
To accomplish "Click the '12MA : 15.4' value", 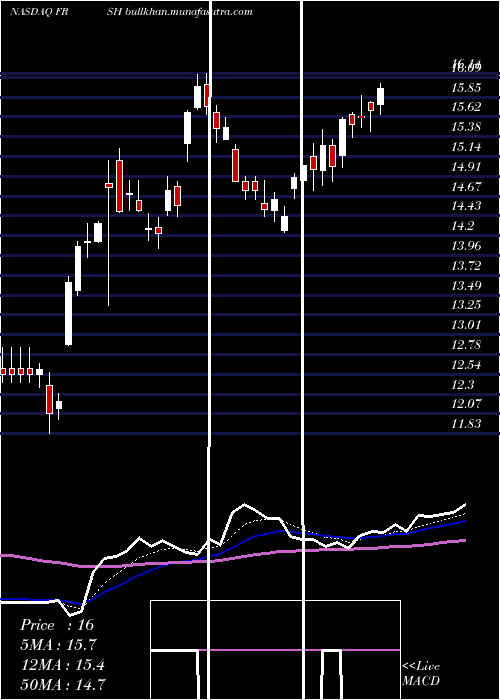I will (x=63, y=665).
